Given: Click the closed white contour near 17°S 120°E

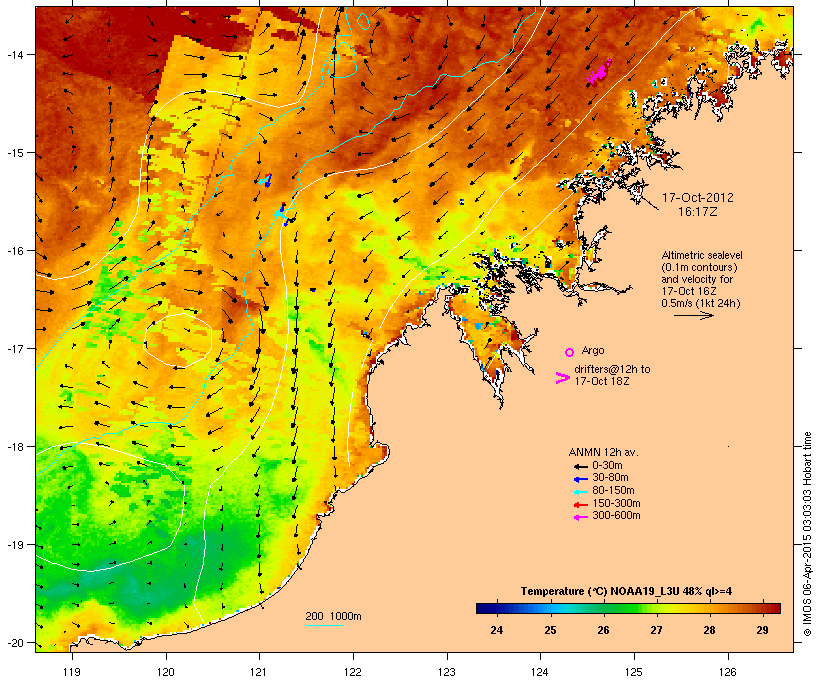Looking at the screenshot, I should coord(178,340).
